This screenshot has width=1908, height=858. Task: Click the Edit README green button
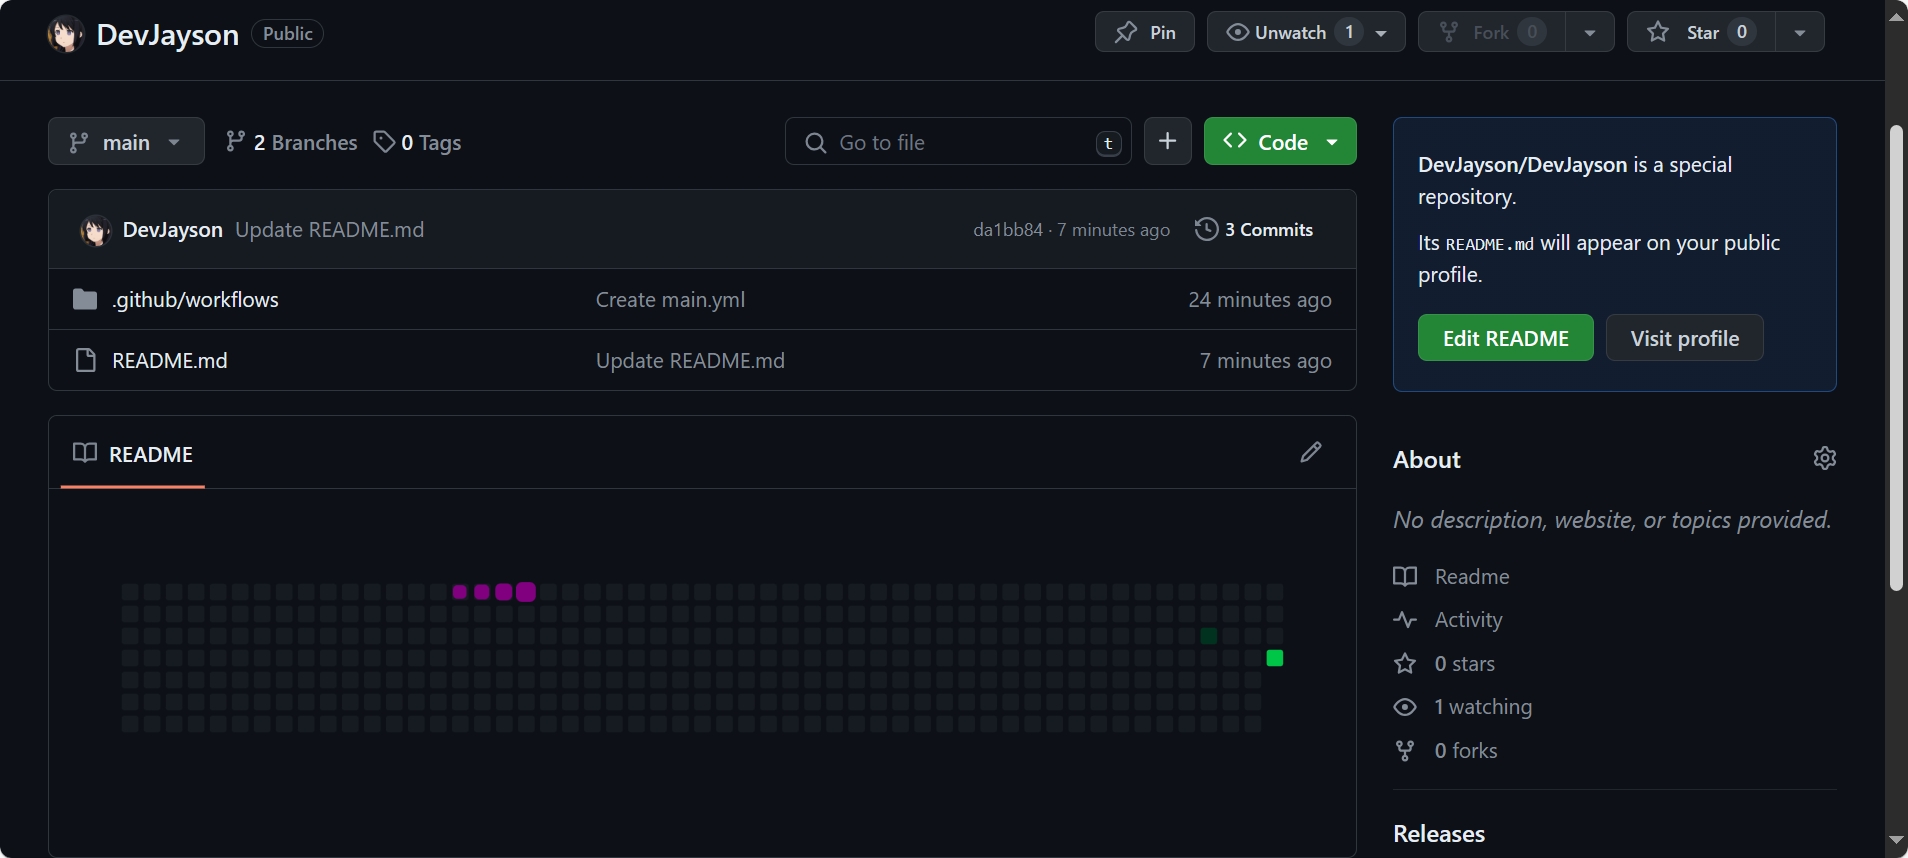(x=1506, y=338)
